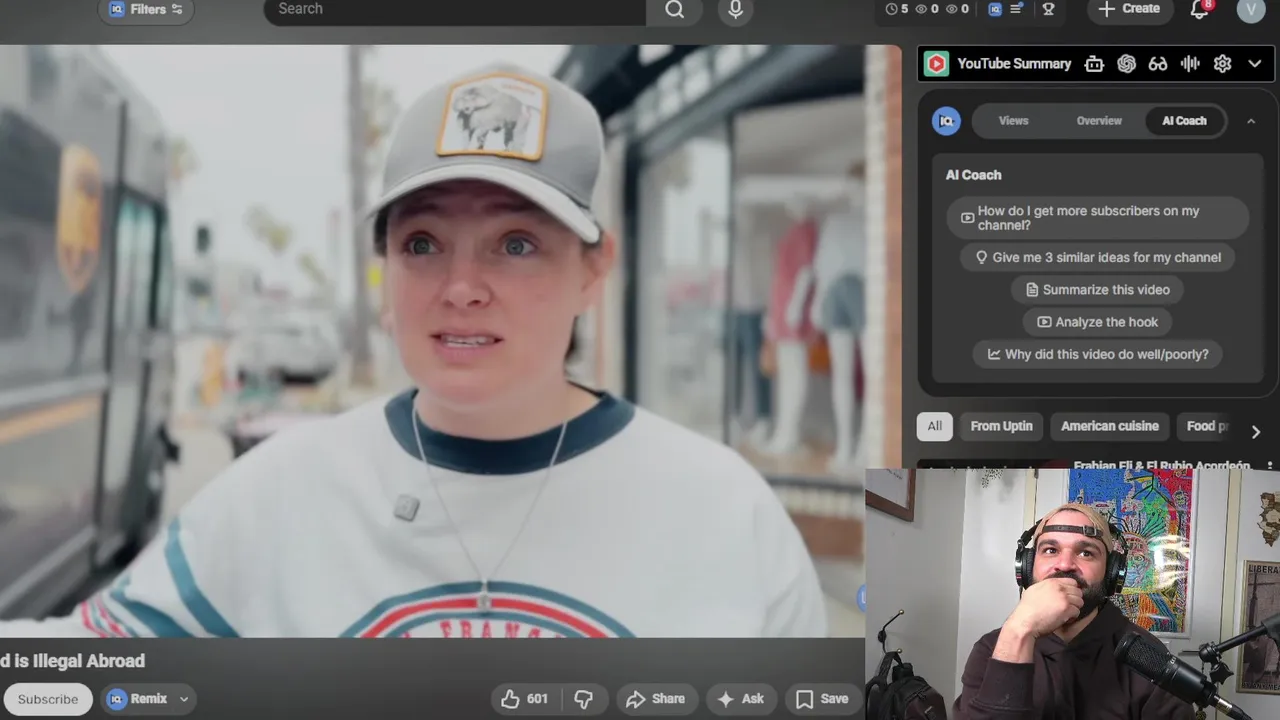
Task: Start voice search with microphone icon
Action: (x=736, y=9)
